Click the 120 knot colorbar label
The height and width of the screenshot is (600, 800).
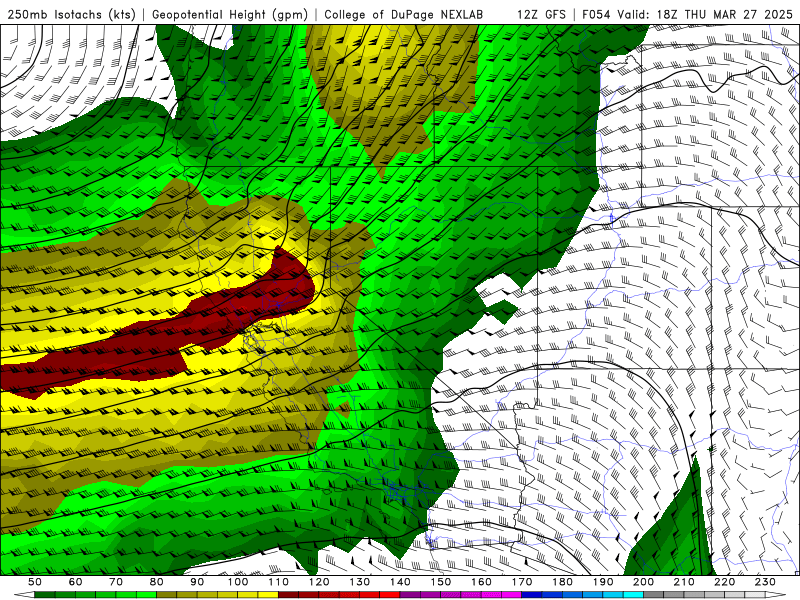pyautogui.click(x=319, y=582)
